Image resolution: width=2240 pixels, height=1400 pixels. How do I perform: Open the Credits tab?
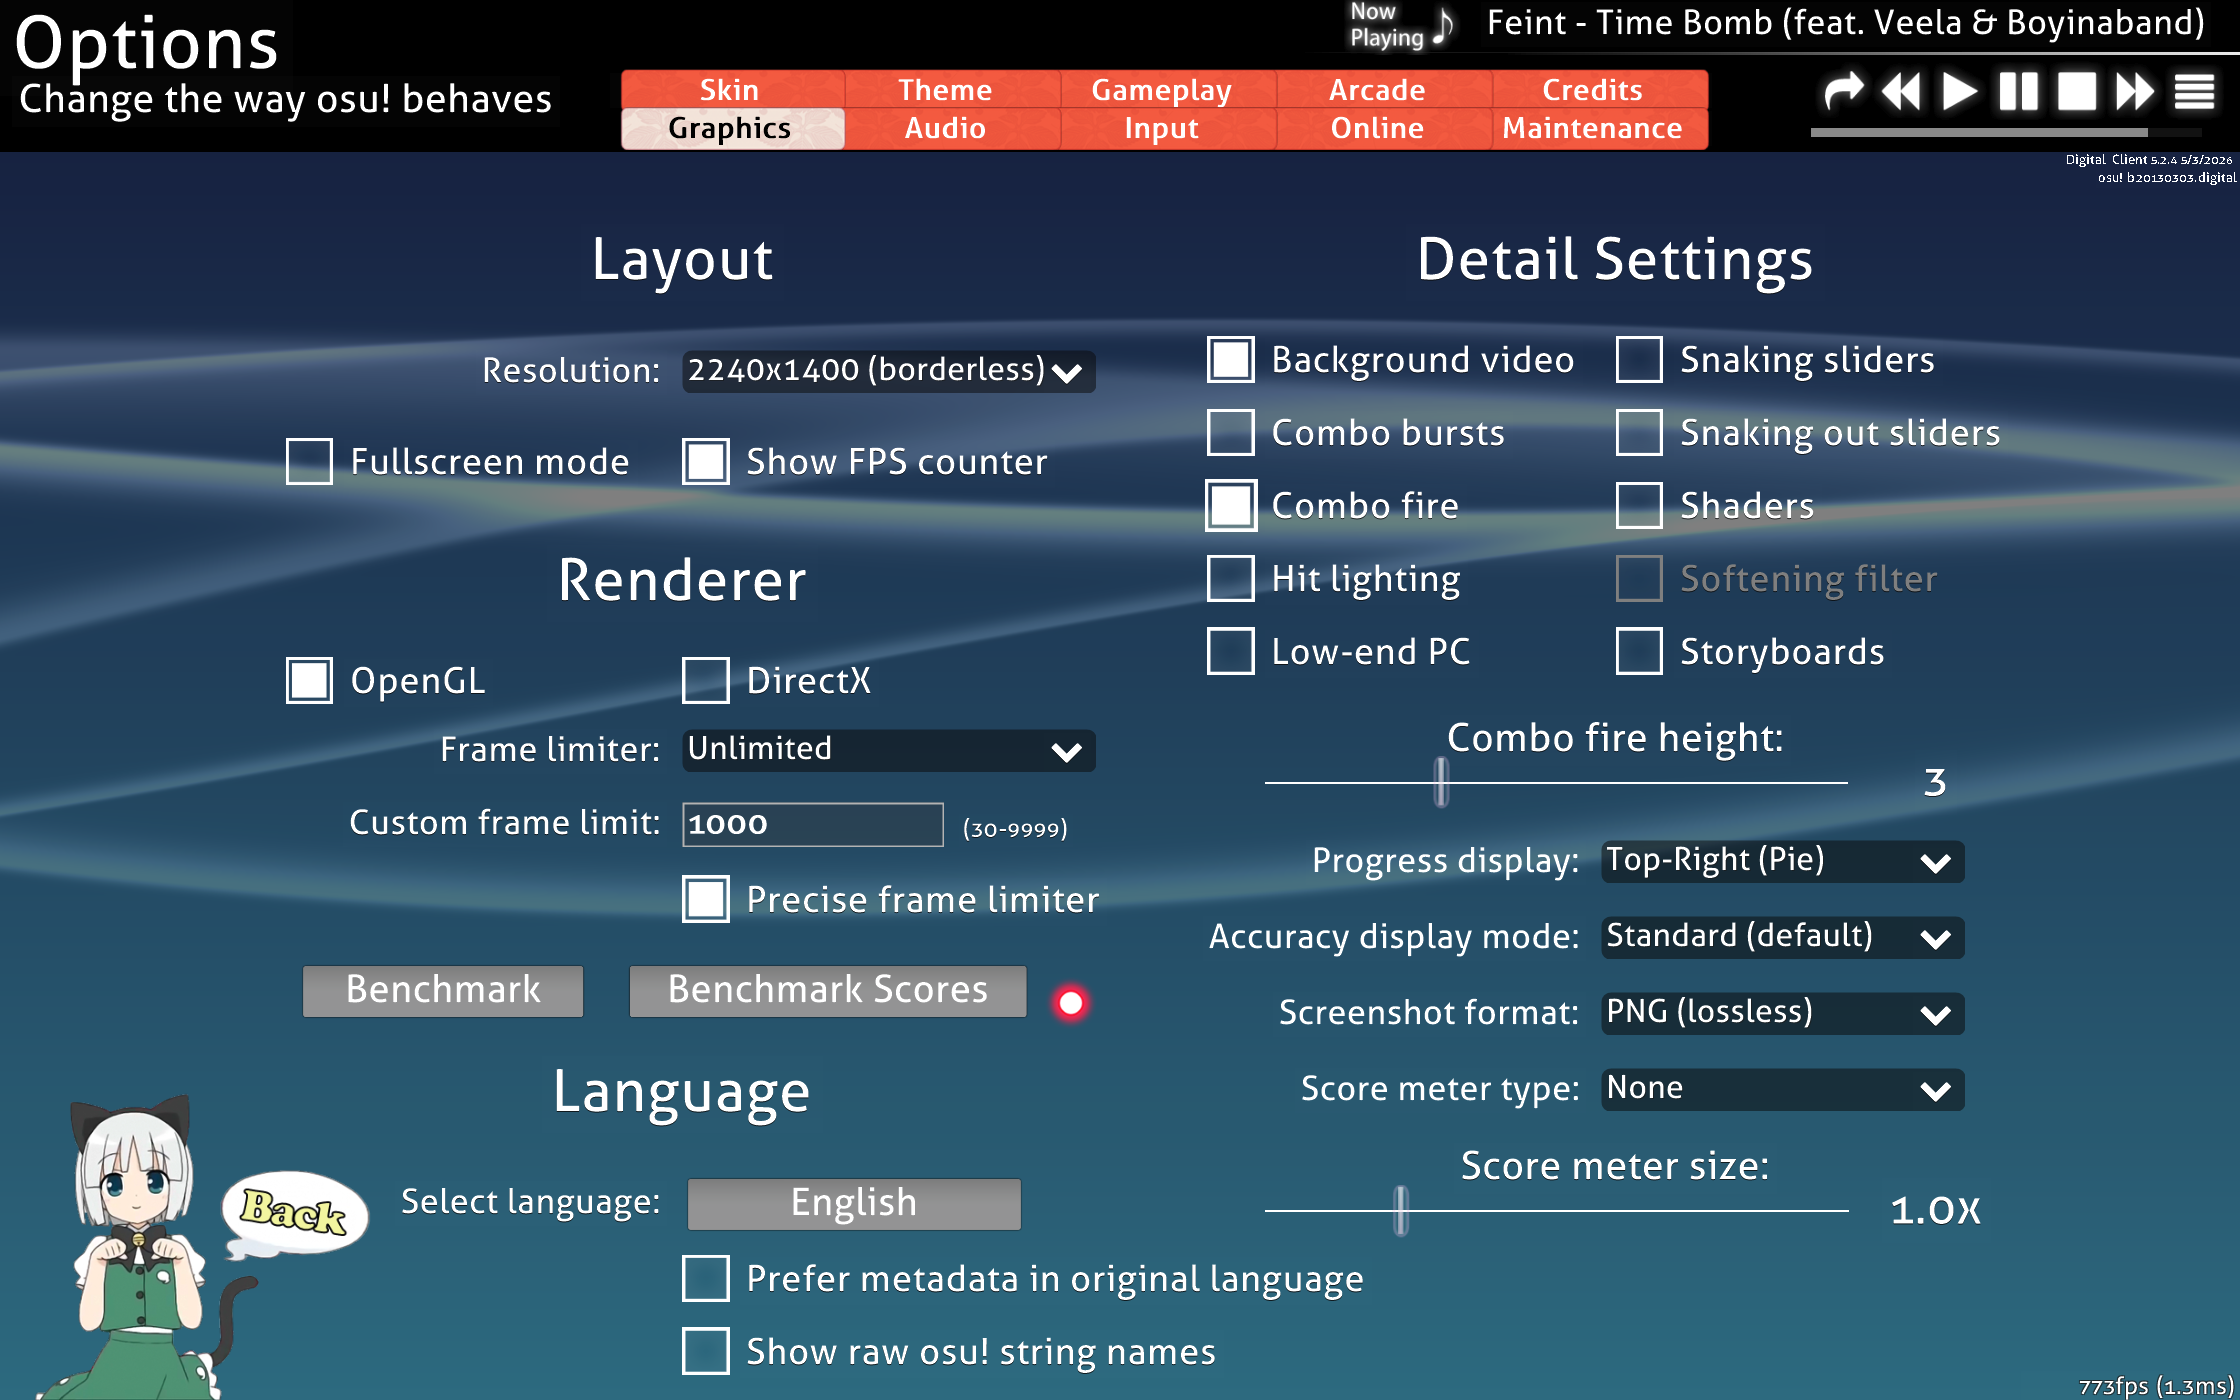1593,90
